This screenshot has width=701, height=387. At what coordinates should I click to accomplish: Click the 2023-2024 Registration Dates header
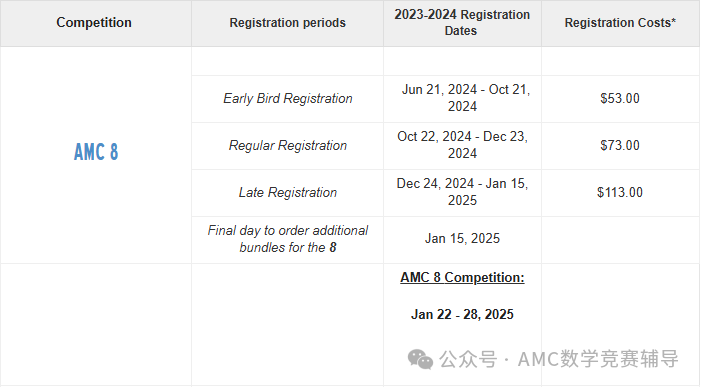point(462,23)
